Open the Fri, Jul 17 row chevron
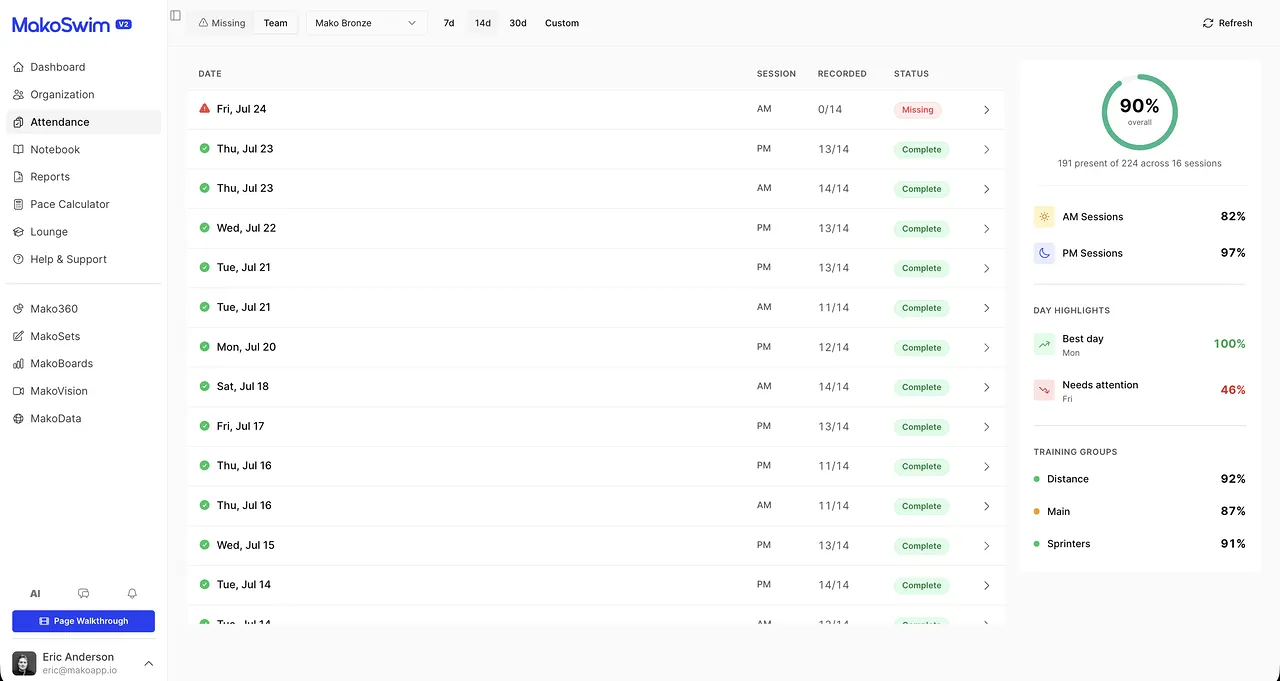 click(986, 427)
